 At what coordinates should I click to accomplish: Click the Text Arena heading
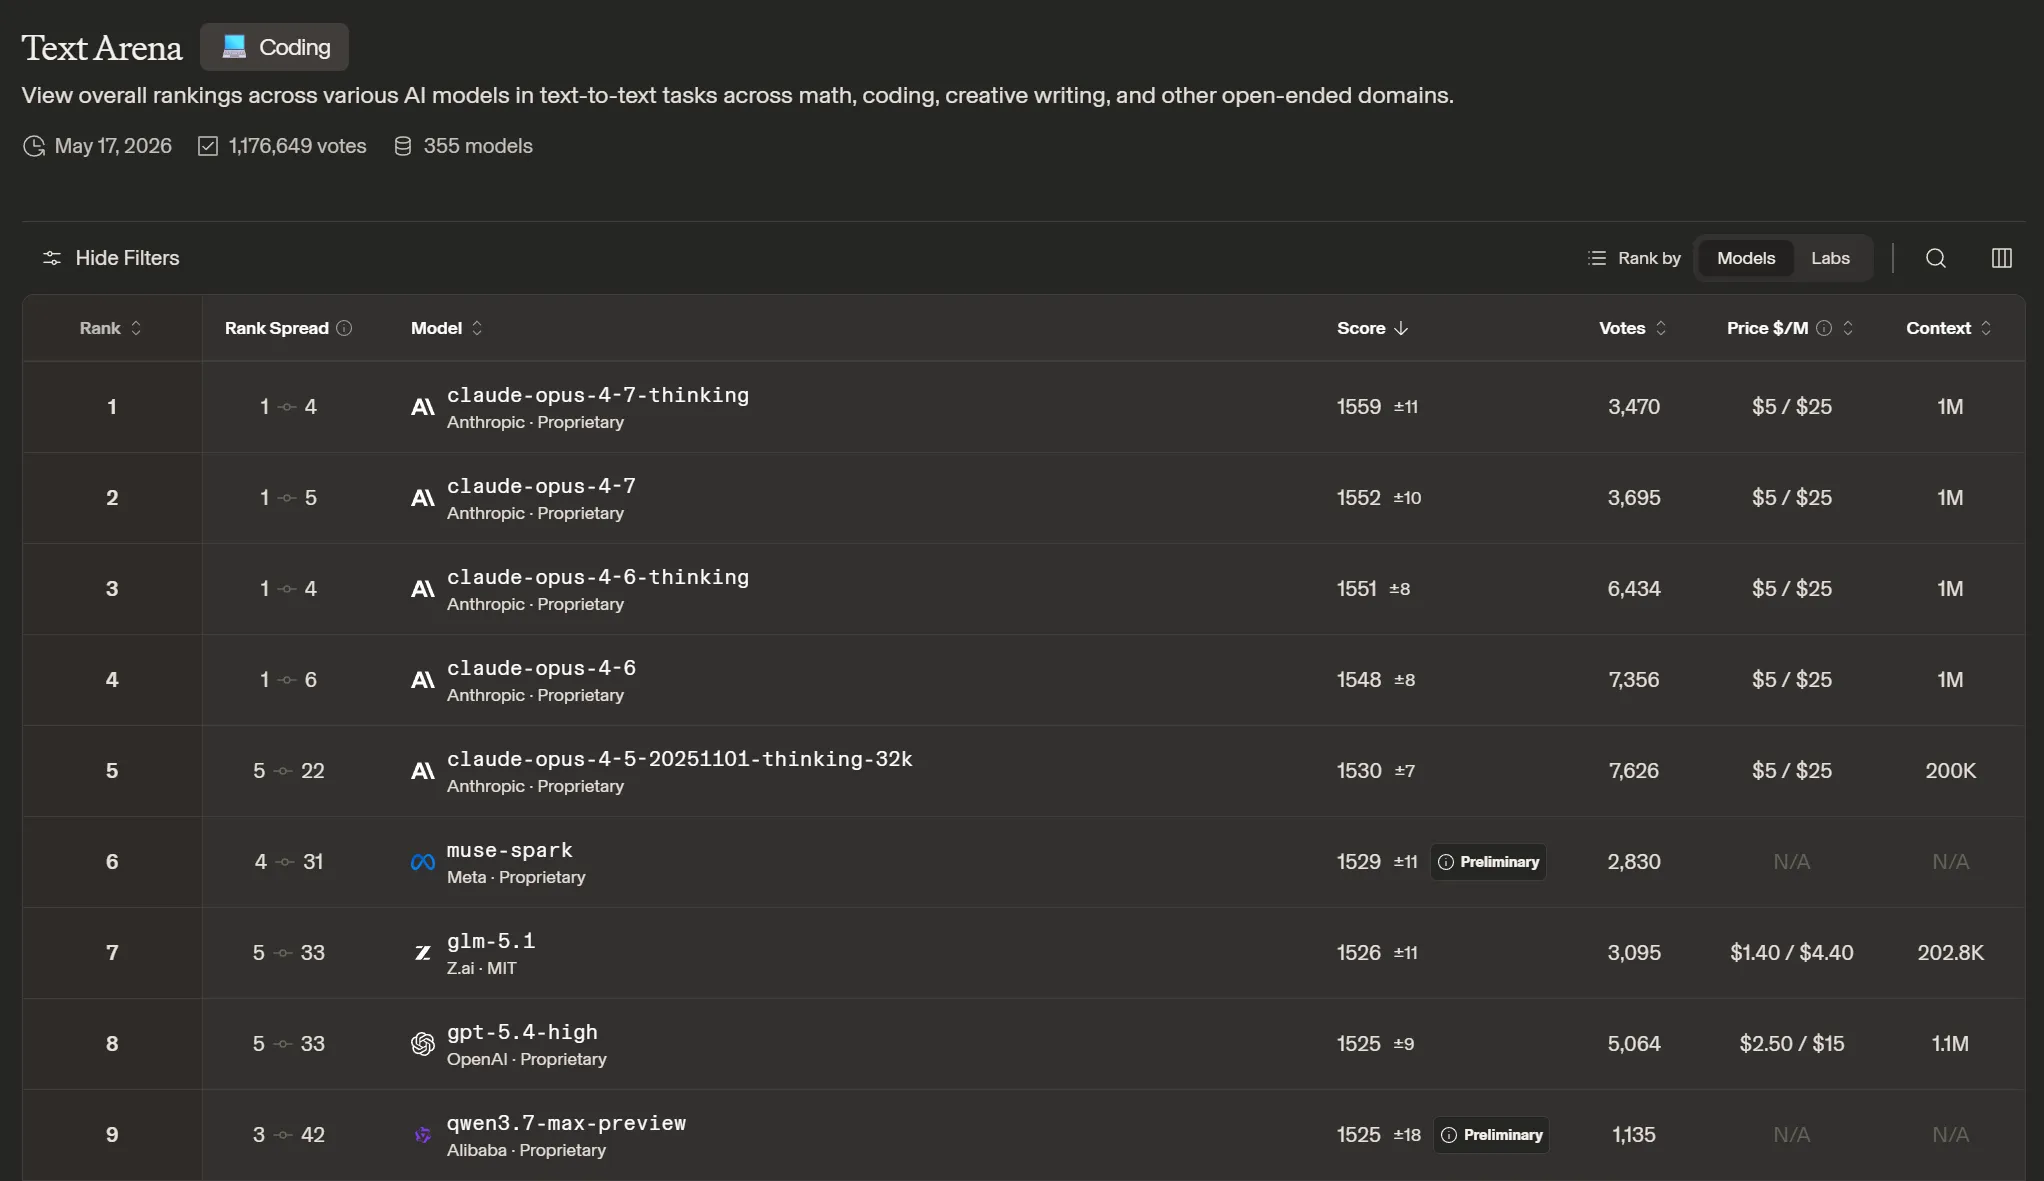102,48
